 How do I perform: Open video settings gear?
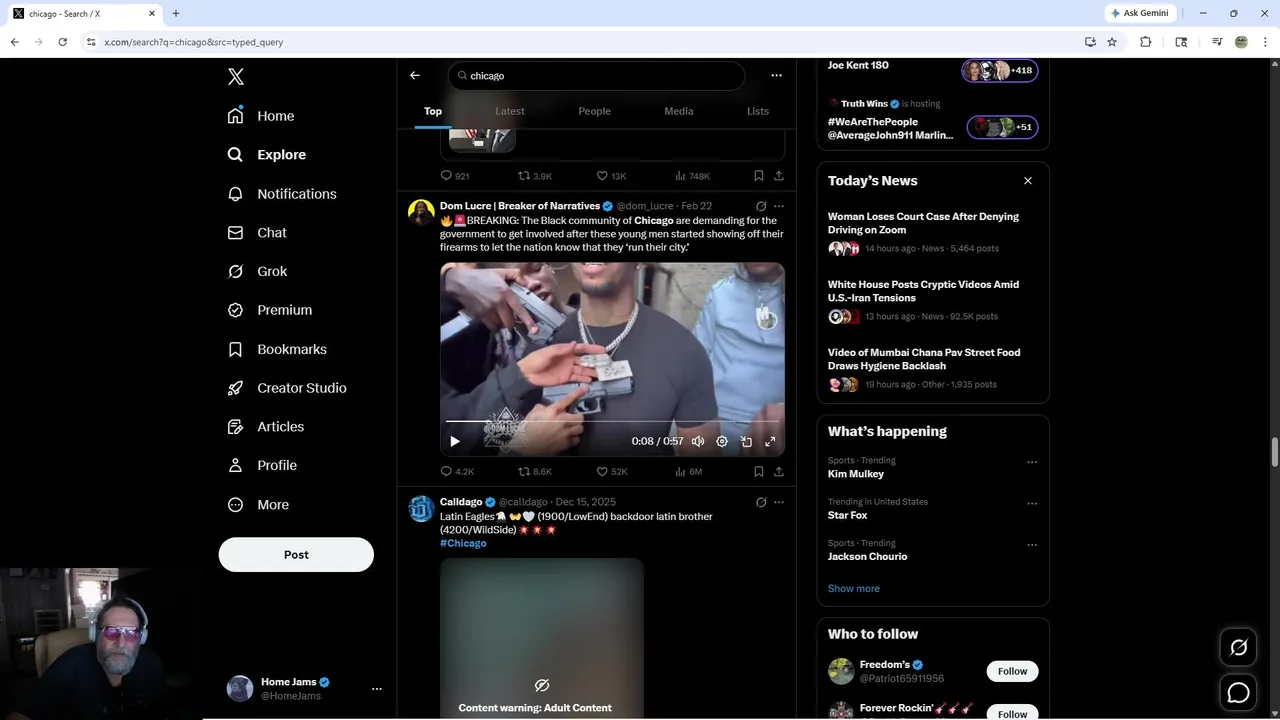coord(722,441)
